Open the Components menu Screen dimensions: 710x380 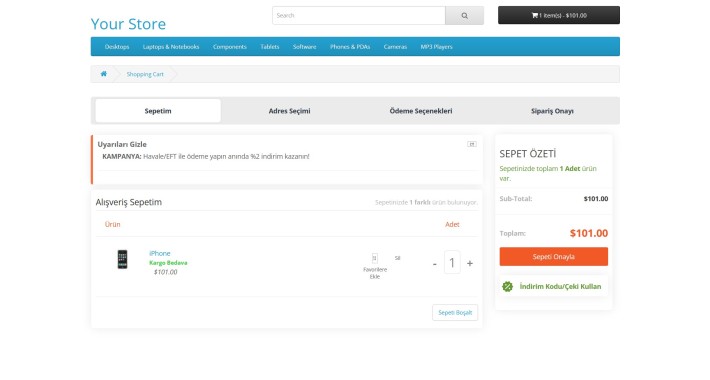coord(230,47)
